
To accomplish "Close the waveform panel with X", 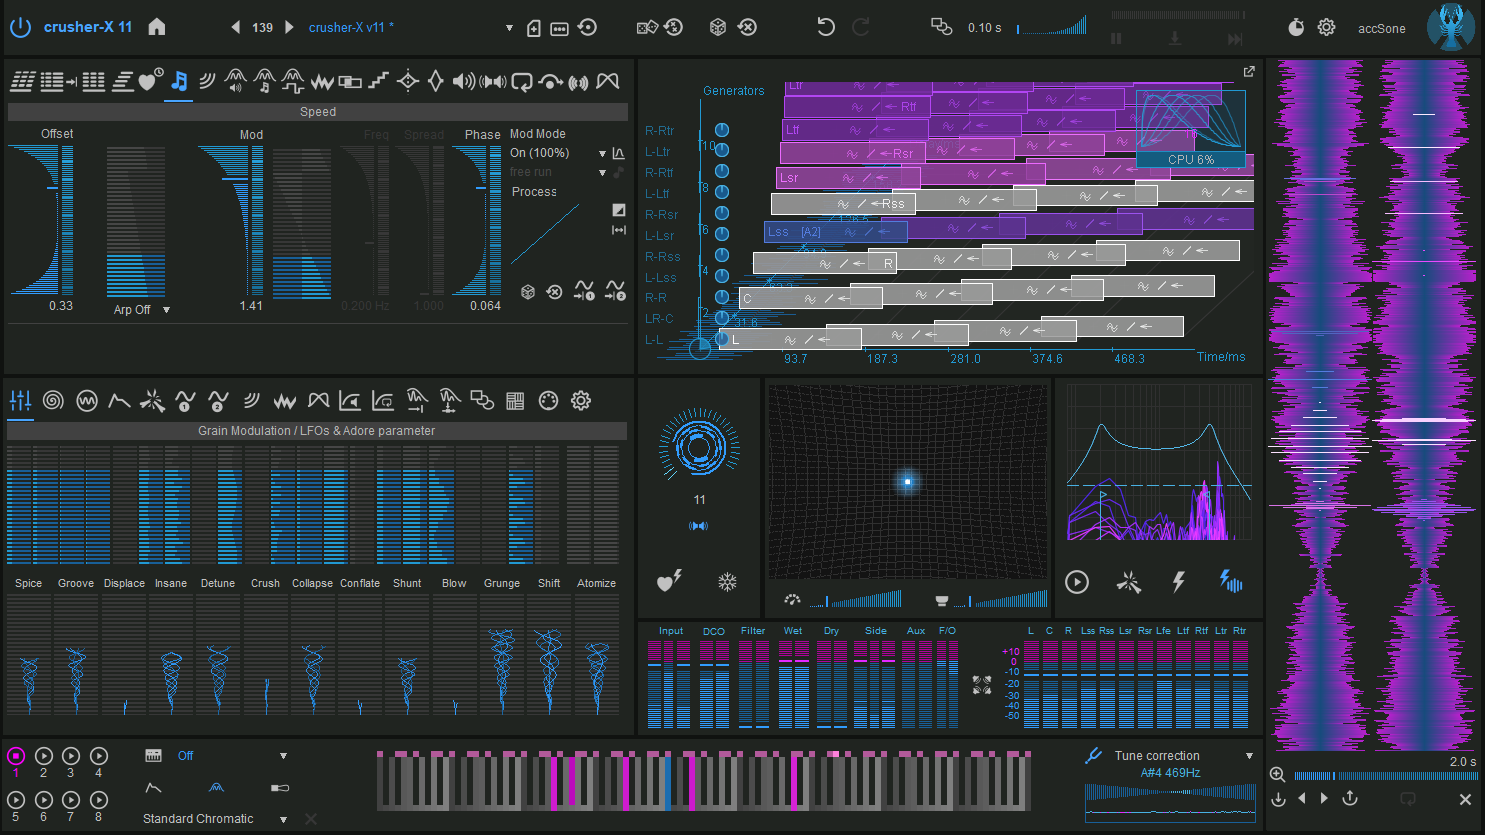I will coord(1465,799).
